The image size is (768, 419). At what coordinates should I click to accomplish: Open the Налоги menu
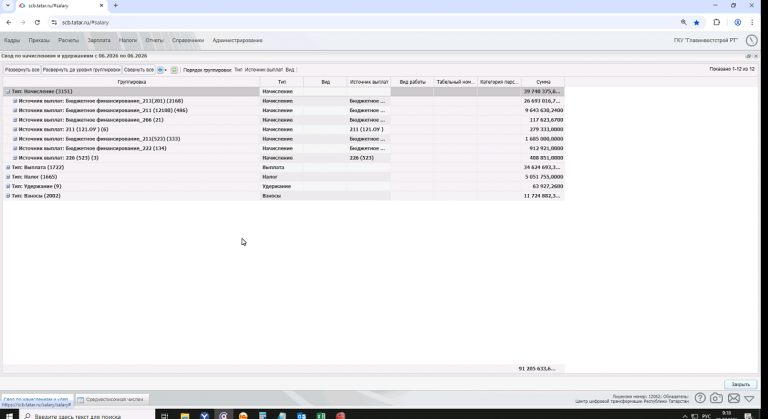click(x=128, y=41)
